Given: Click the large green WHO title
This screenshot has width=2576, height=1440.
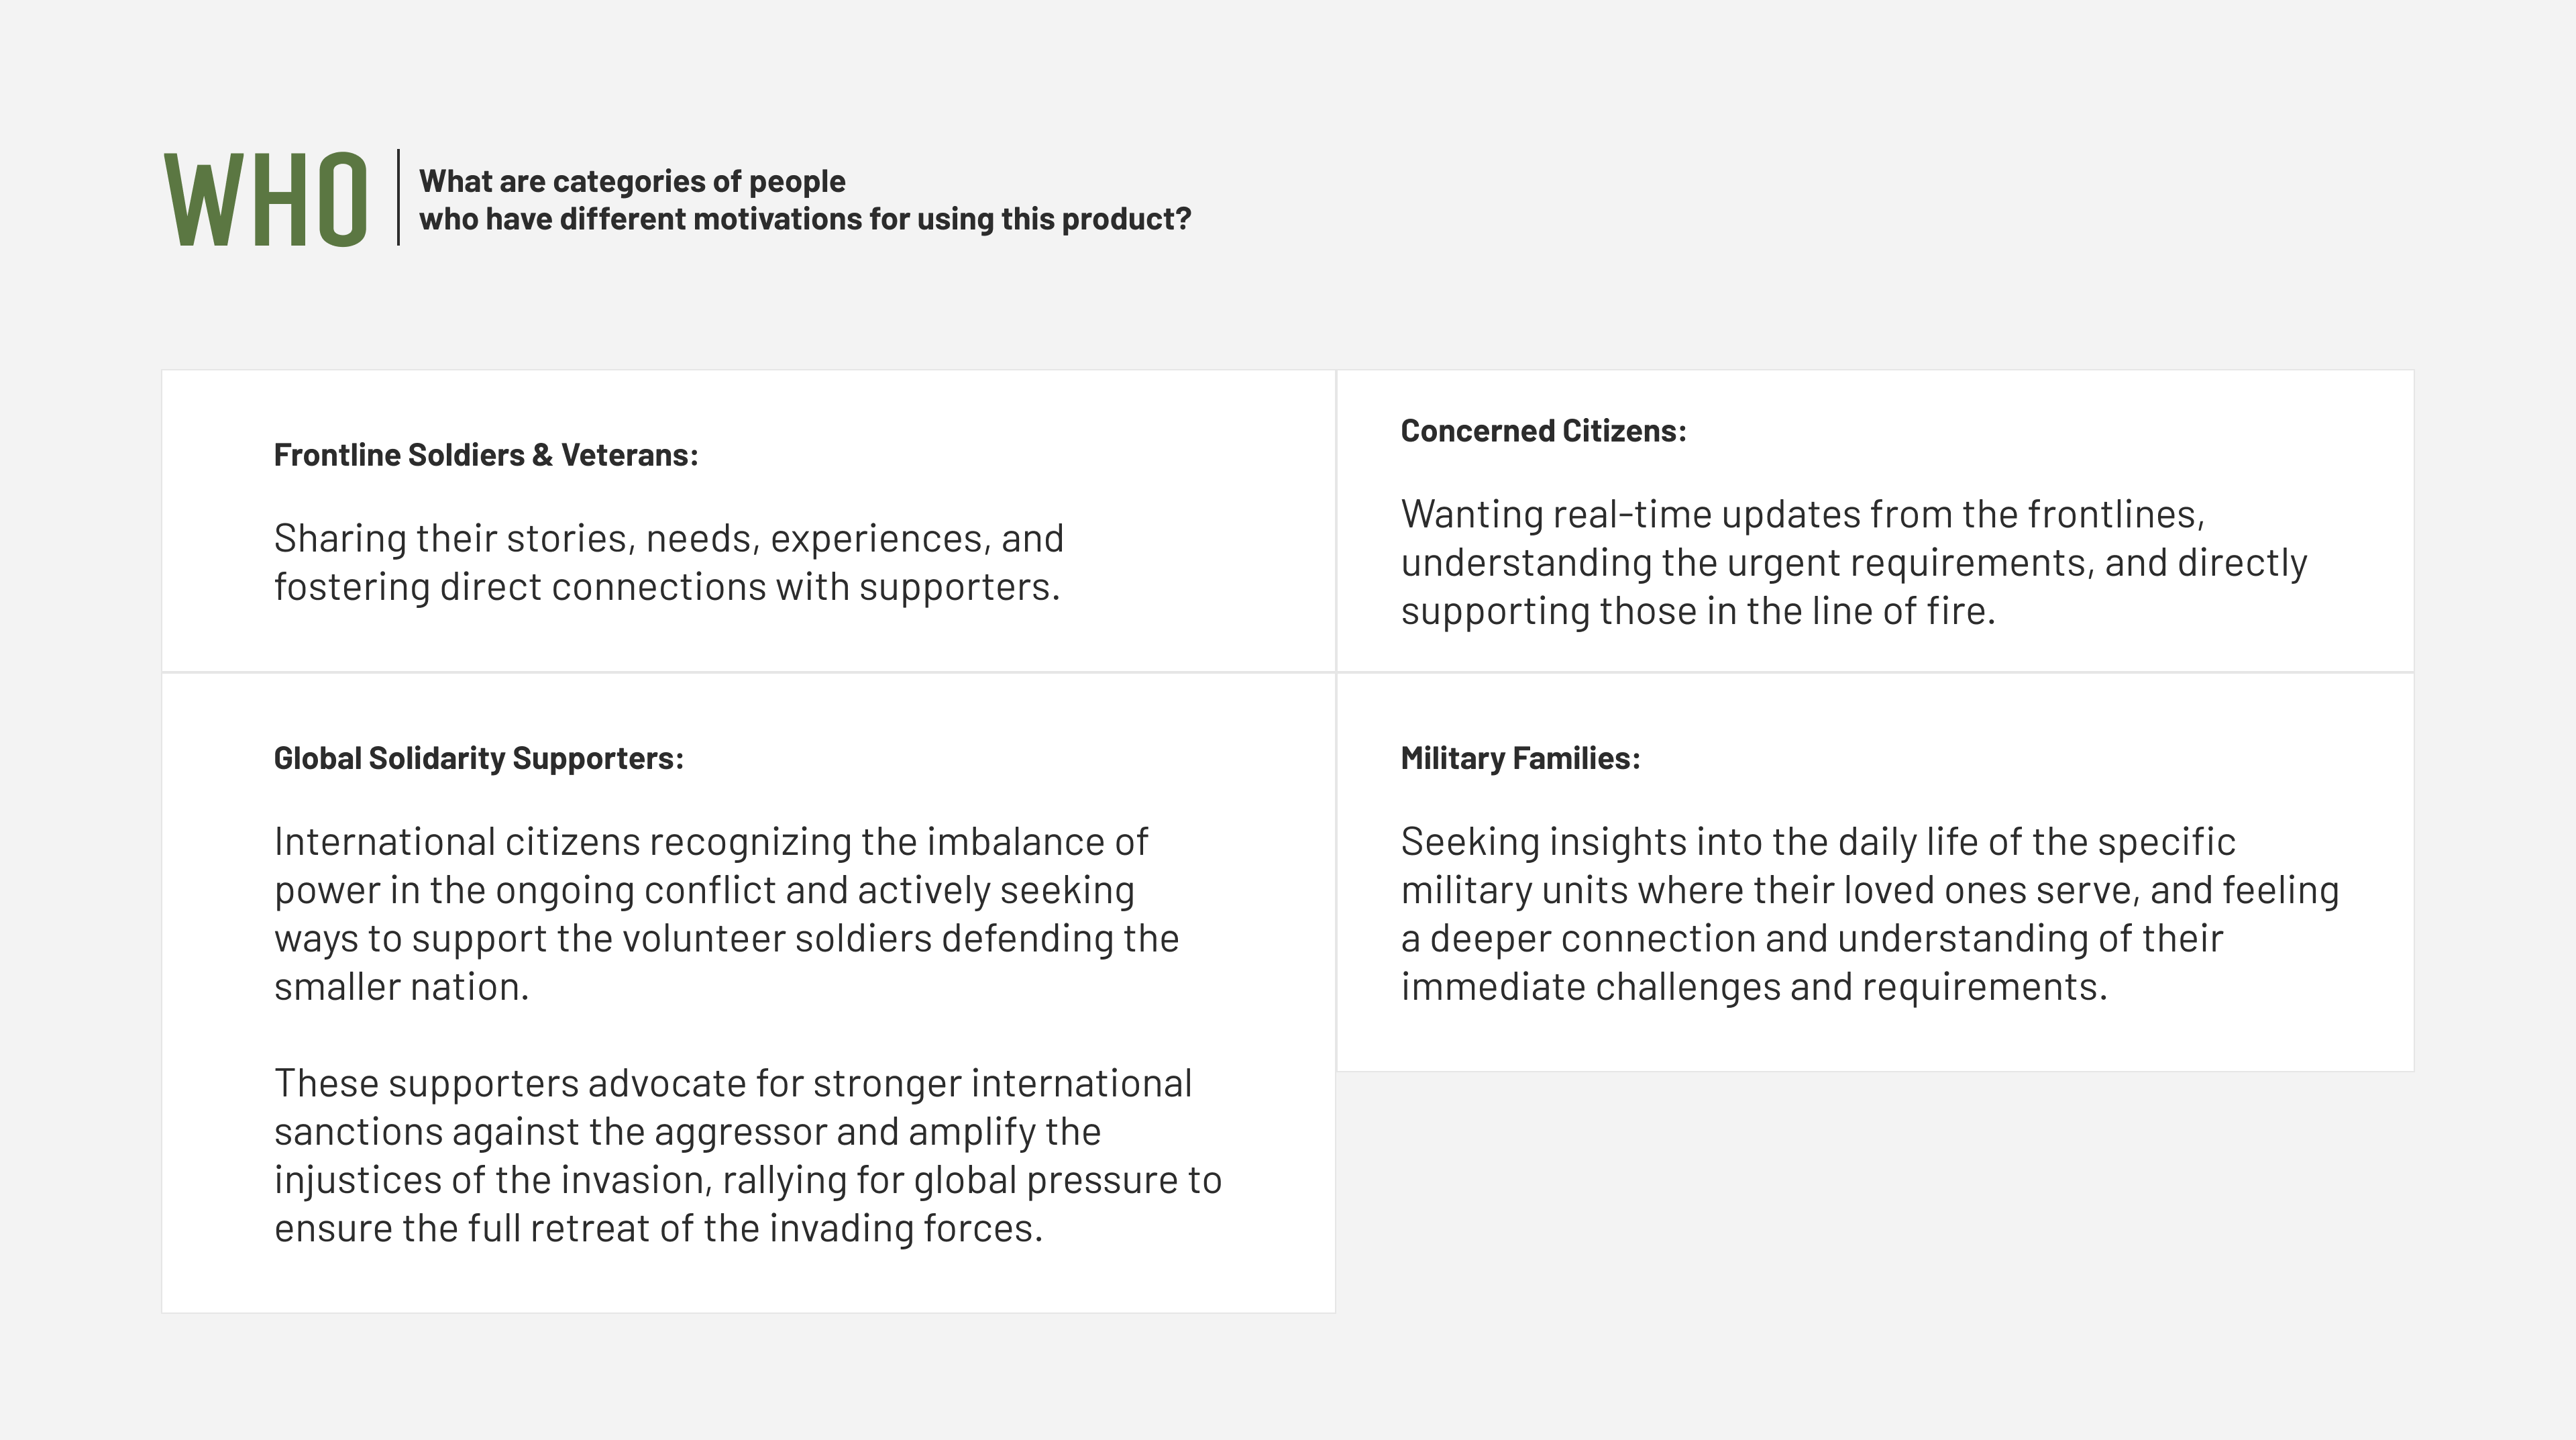Looking at the screenshot, I should pos(266,200).
